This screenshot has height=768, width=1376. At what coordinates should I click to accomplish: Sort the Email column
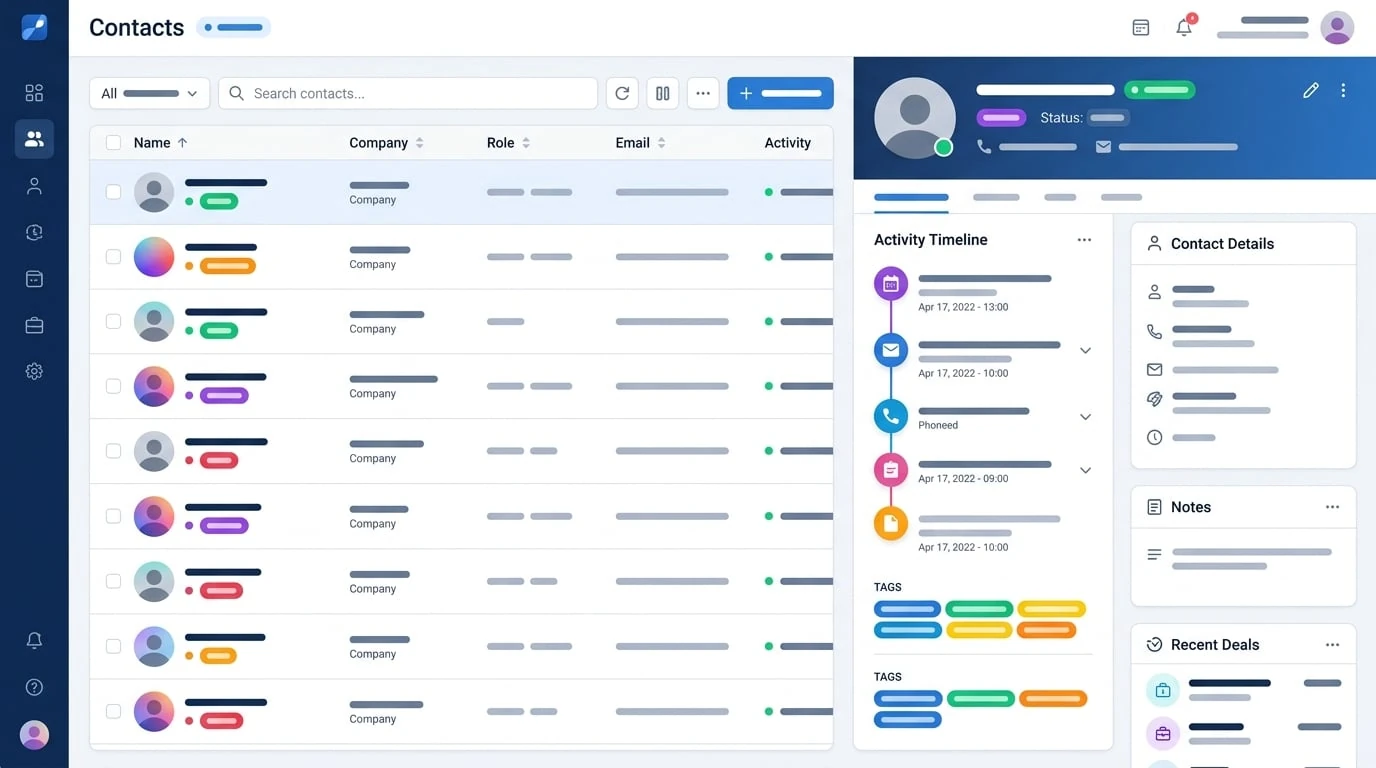[661, 143]
